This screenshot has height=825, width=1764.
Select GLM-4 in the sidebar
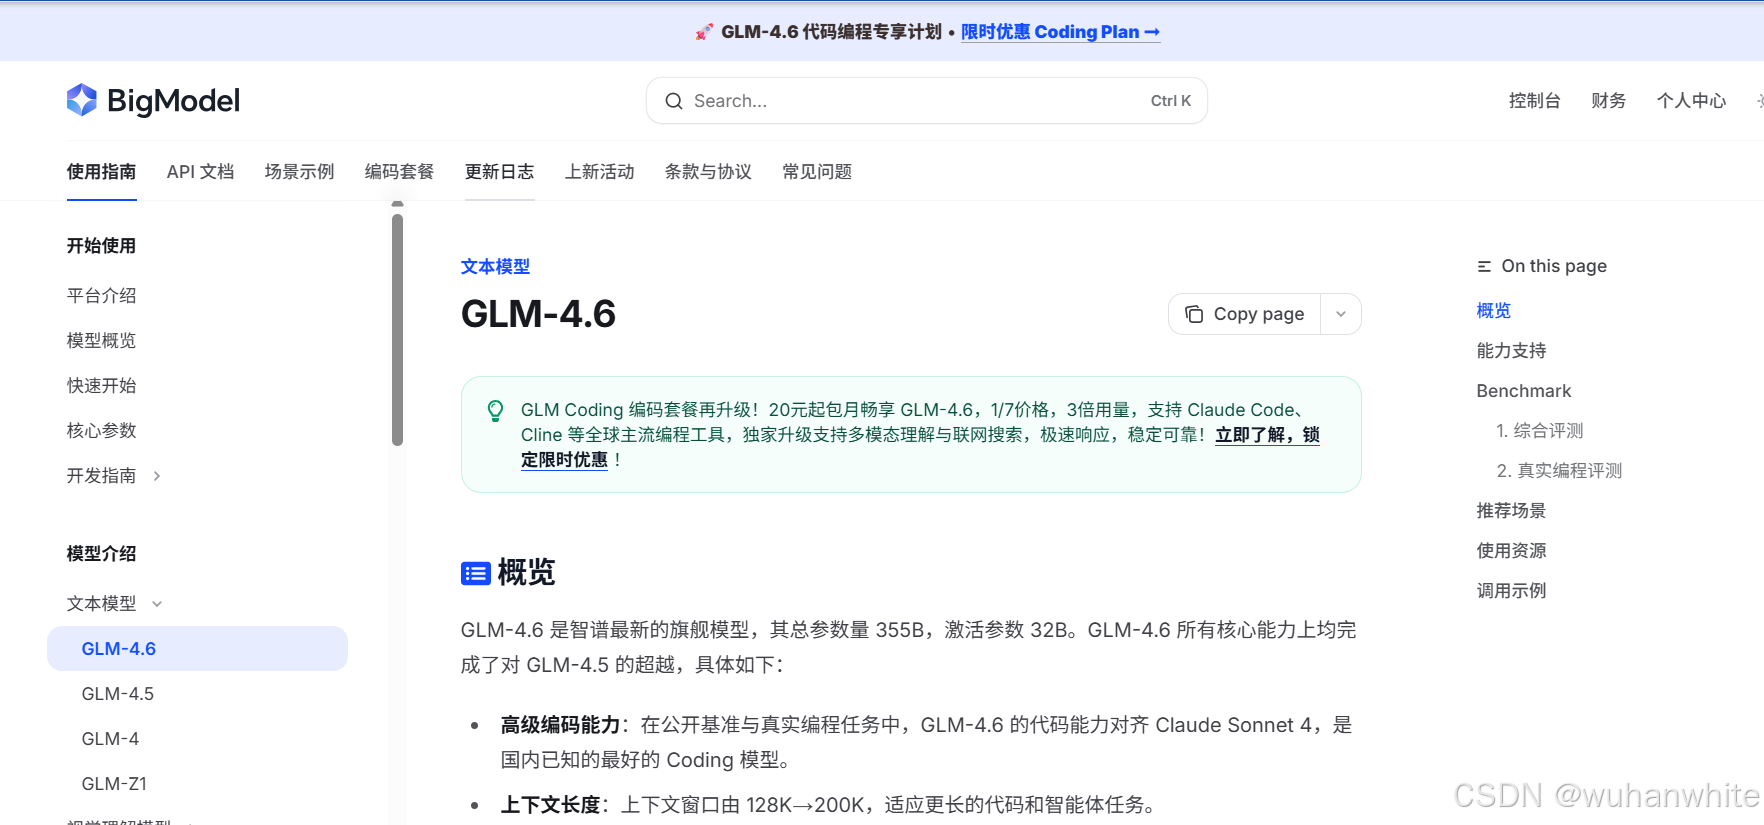pos(111,739)
